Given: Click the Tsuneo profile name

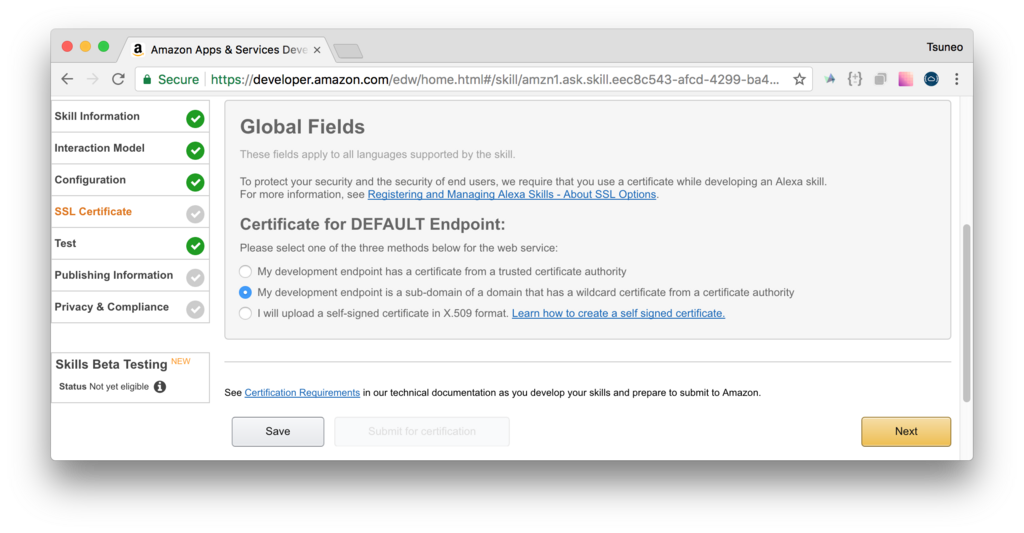Looking at the screenshot, I should (944, 47).
